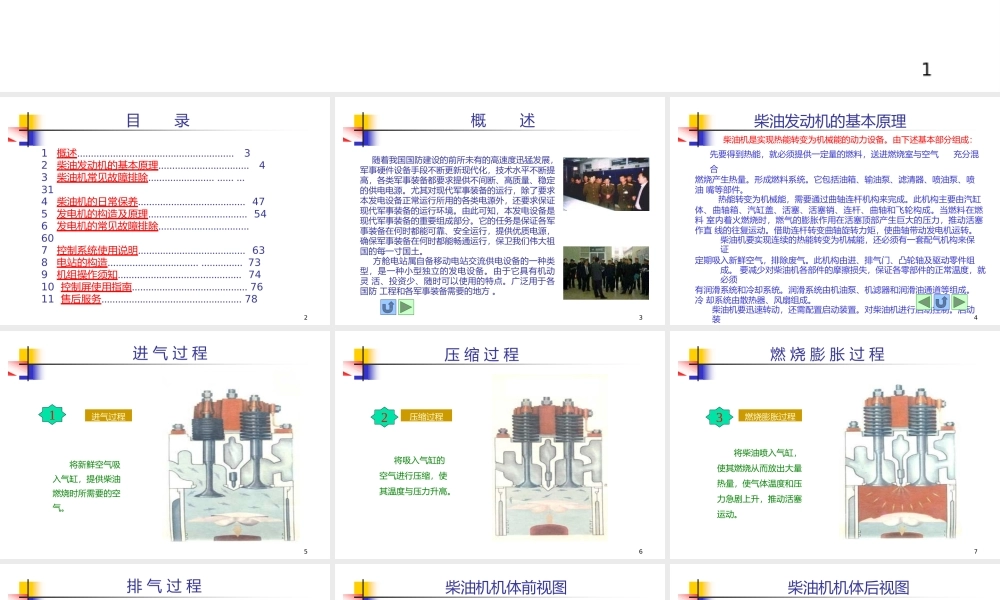Open the 发电机的常见故障排除 contents link

tap(107, 226)
